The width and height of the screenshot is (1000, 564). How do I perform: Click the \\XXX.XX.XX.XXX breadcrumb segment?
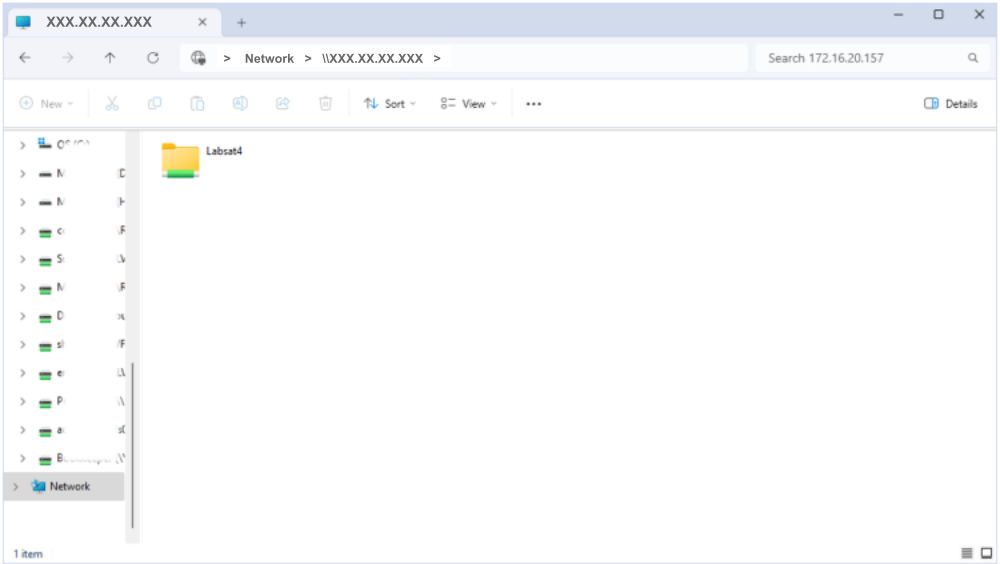(372, 58)
